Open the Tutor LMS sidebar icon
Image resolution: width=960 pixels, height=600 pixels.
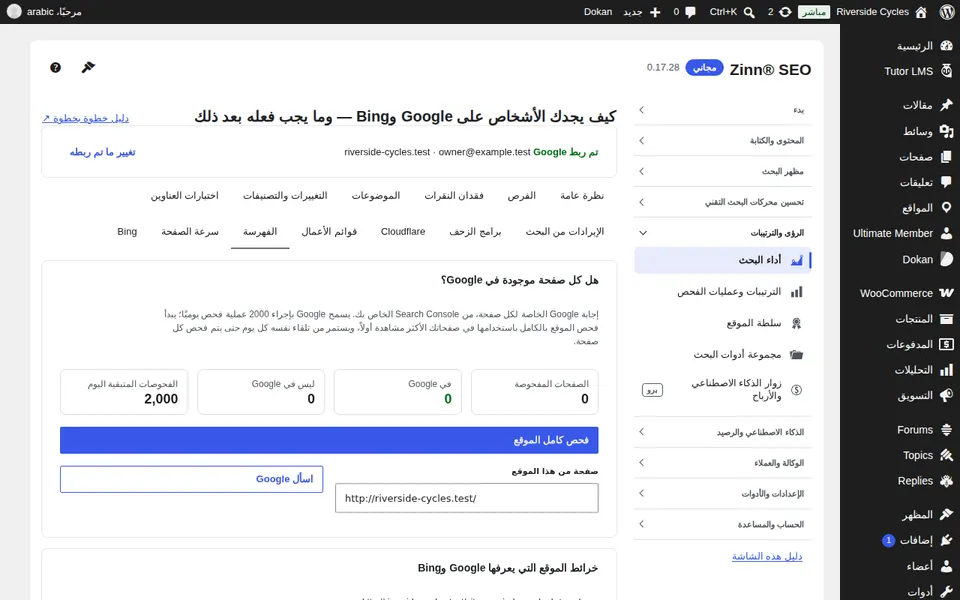coord(947,71)
